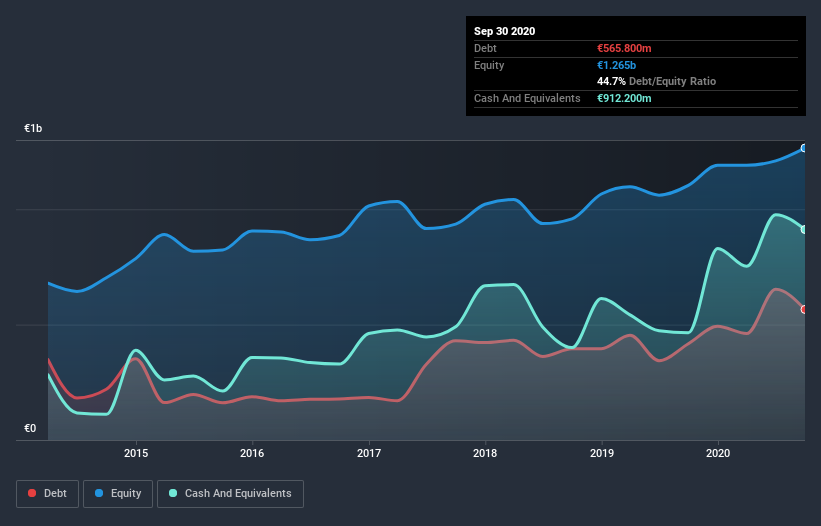Click the 2017 x-axis label
This screenshot has height=526, width=821.
369,453
